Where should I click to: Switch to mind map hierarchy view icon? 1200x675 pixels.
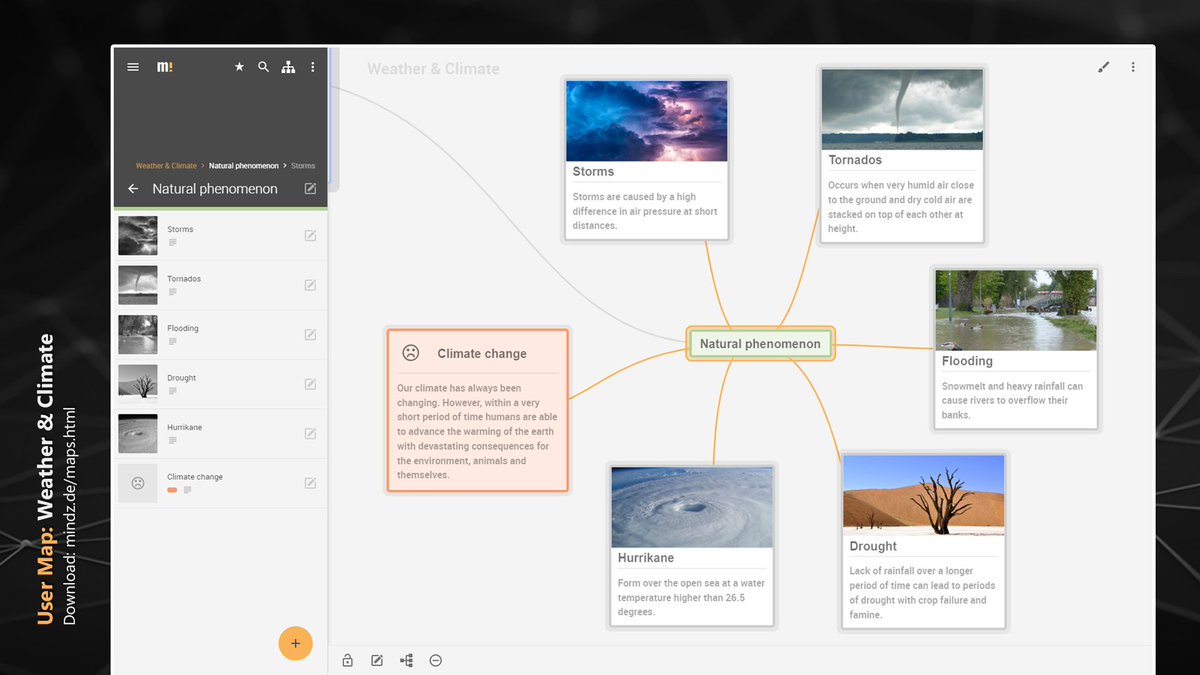tap(288, 66)
